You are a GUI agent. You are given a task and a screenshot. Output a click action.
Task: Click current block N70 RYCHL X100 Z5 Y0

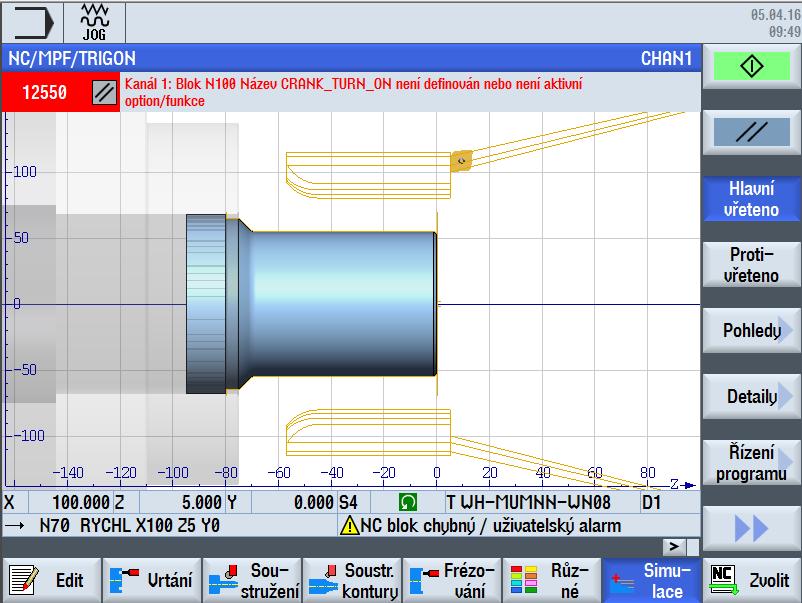[x=130, y=525]
